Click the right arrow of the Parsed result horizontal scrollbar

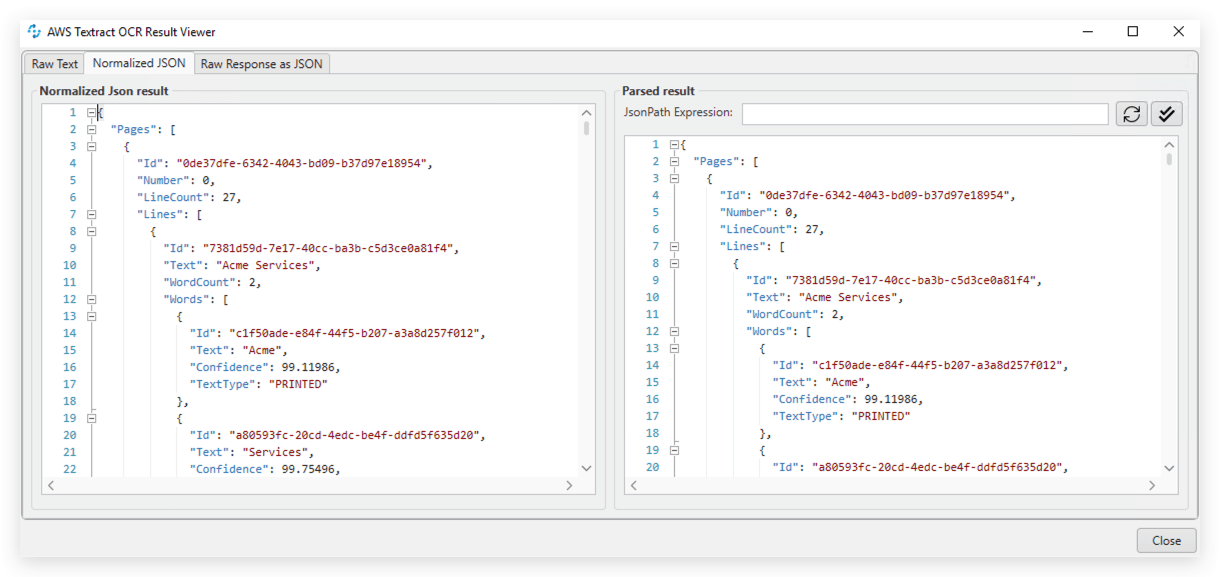[x=1152, y=486]
